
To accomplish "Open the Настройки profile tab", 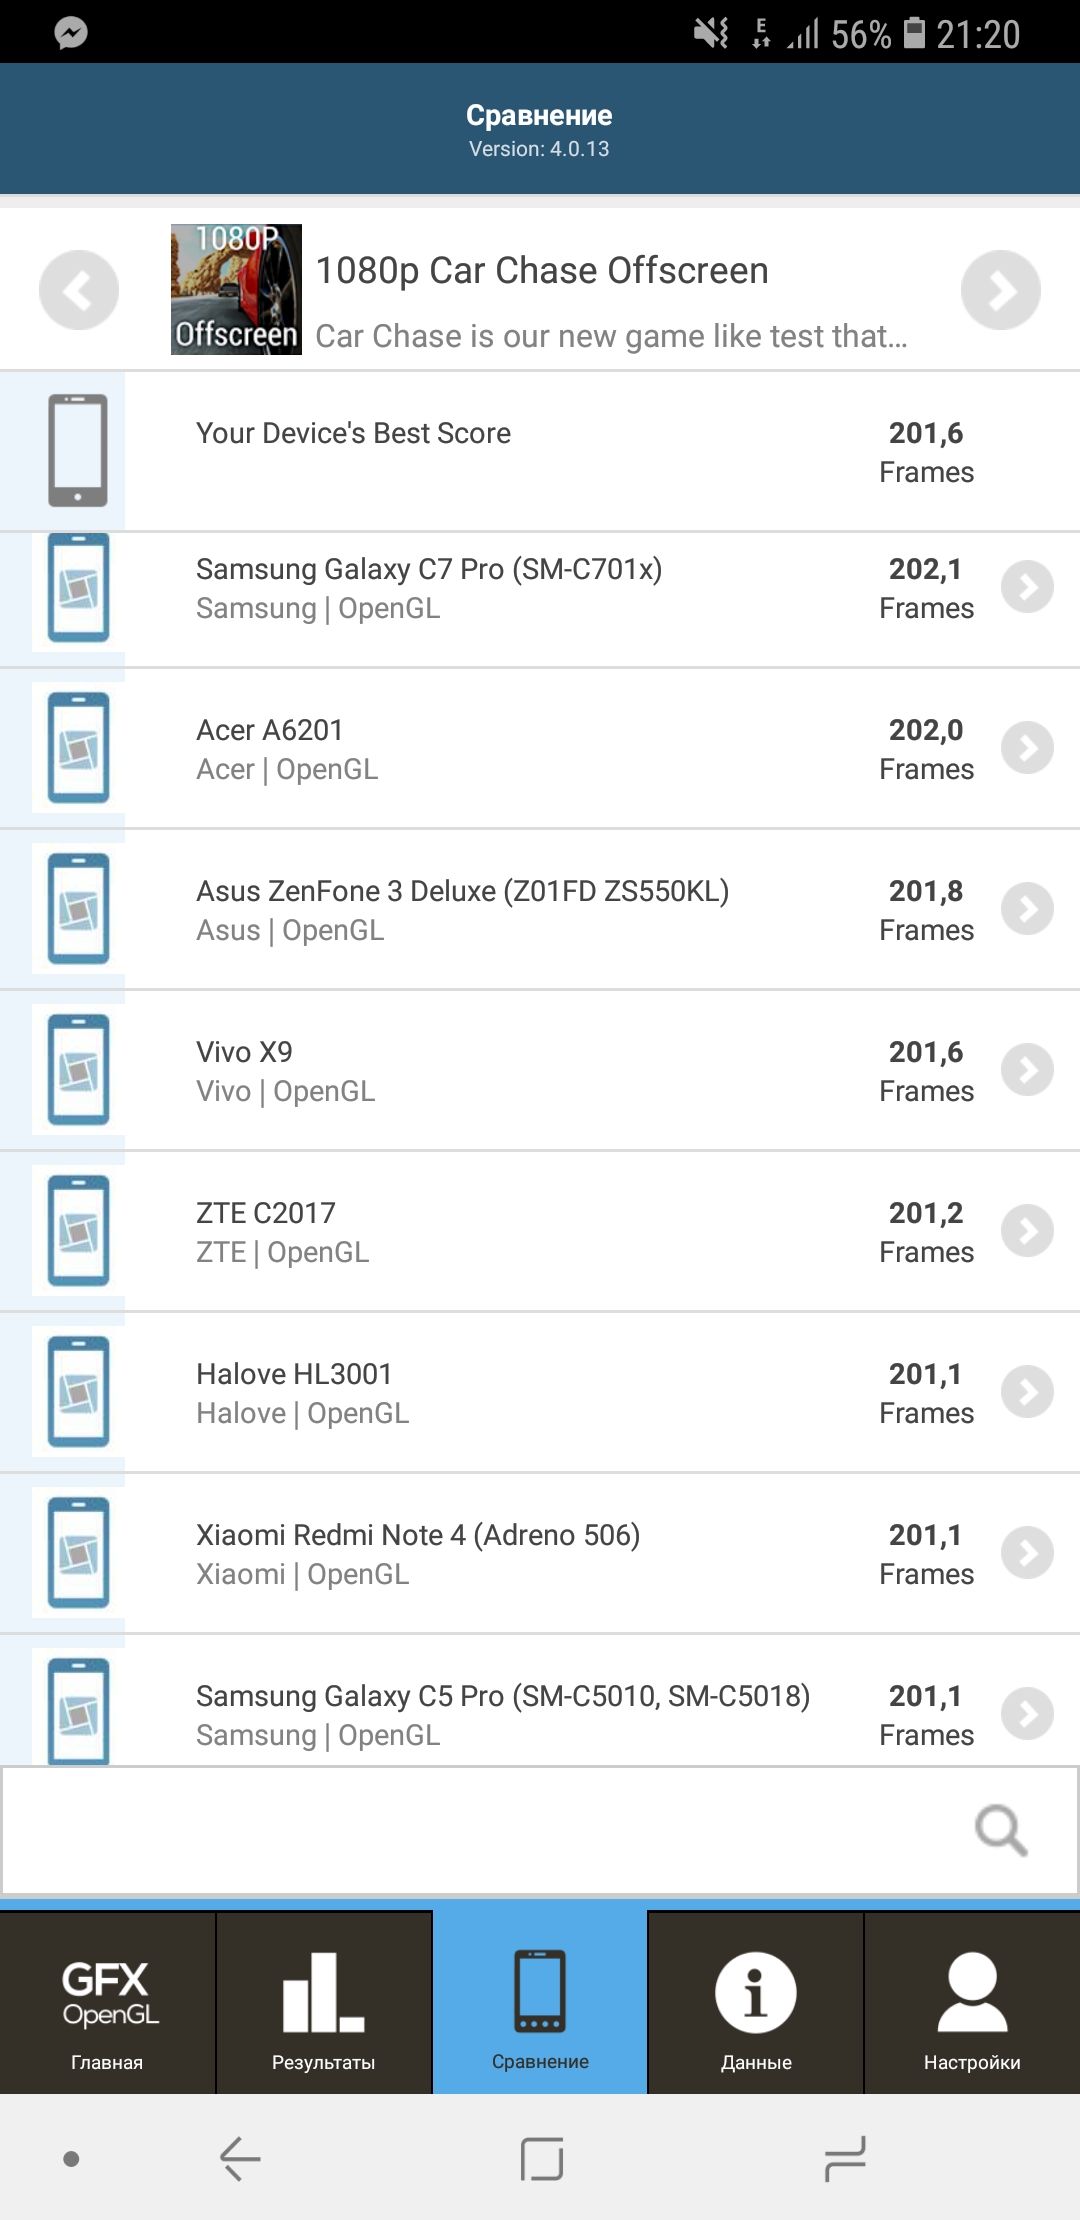I will 972,2003.
